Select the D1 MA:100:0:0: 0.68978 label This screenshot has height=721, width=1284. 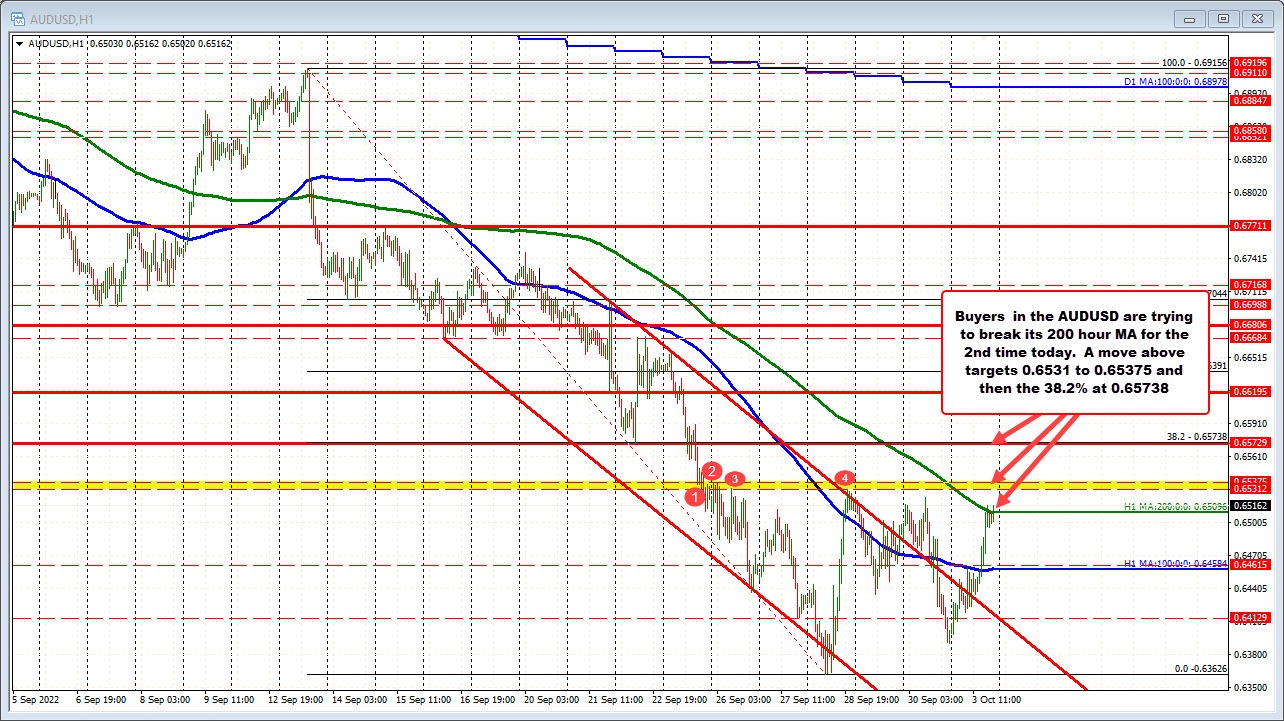1174,81
